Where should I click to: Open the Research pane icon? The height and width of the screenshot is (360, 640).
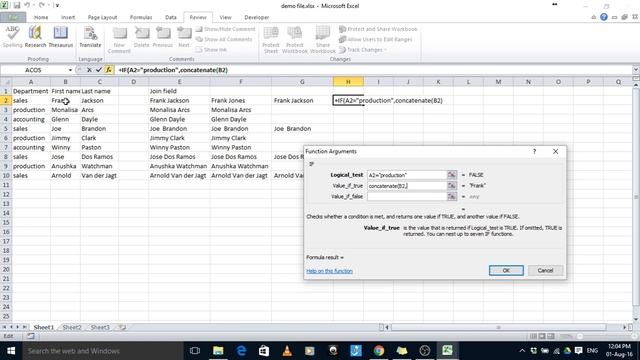click(35, 36)
